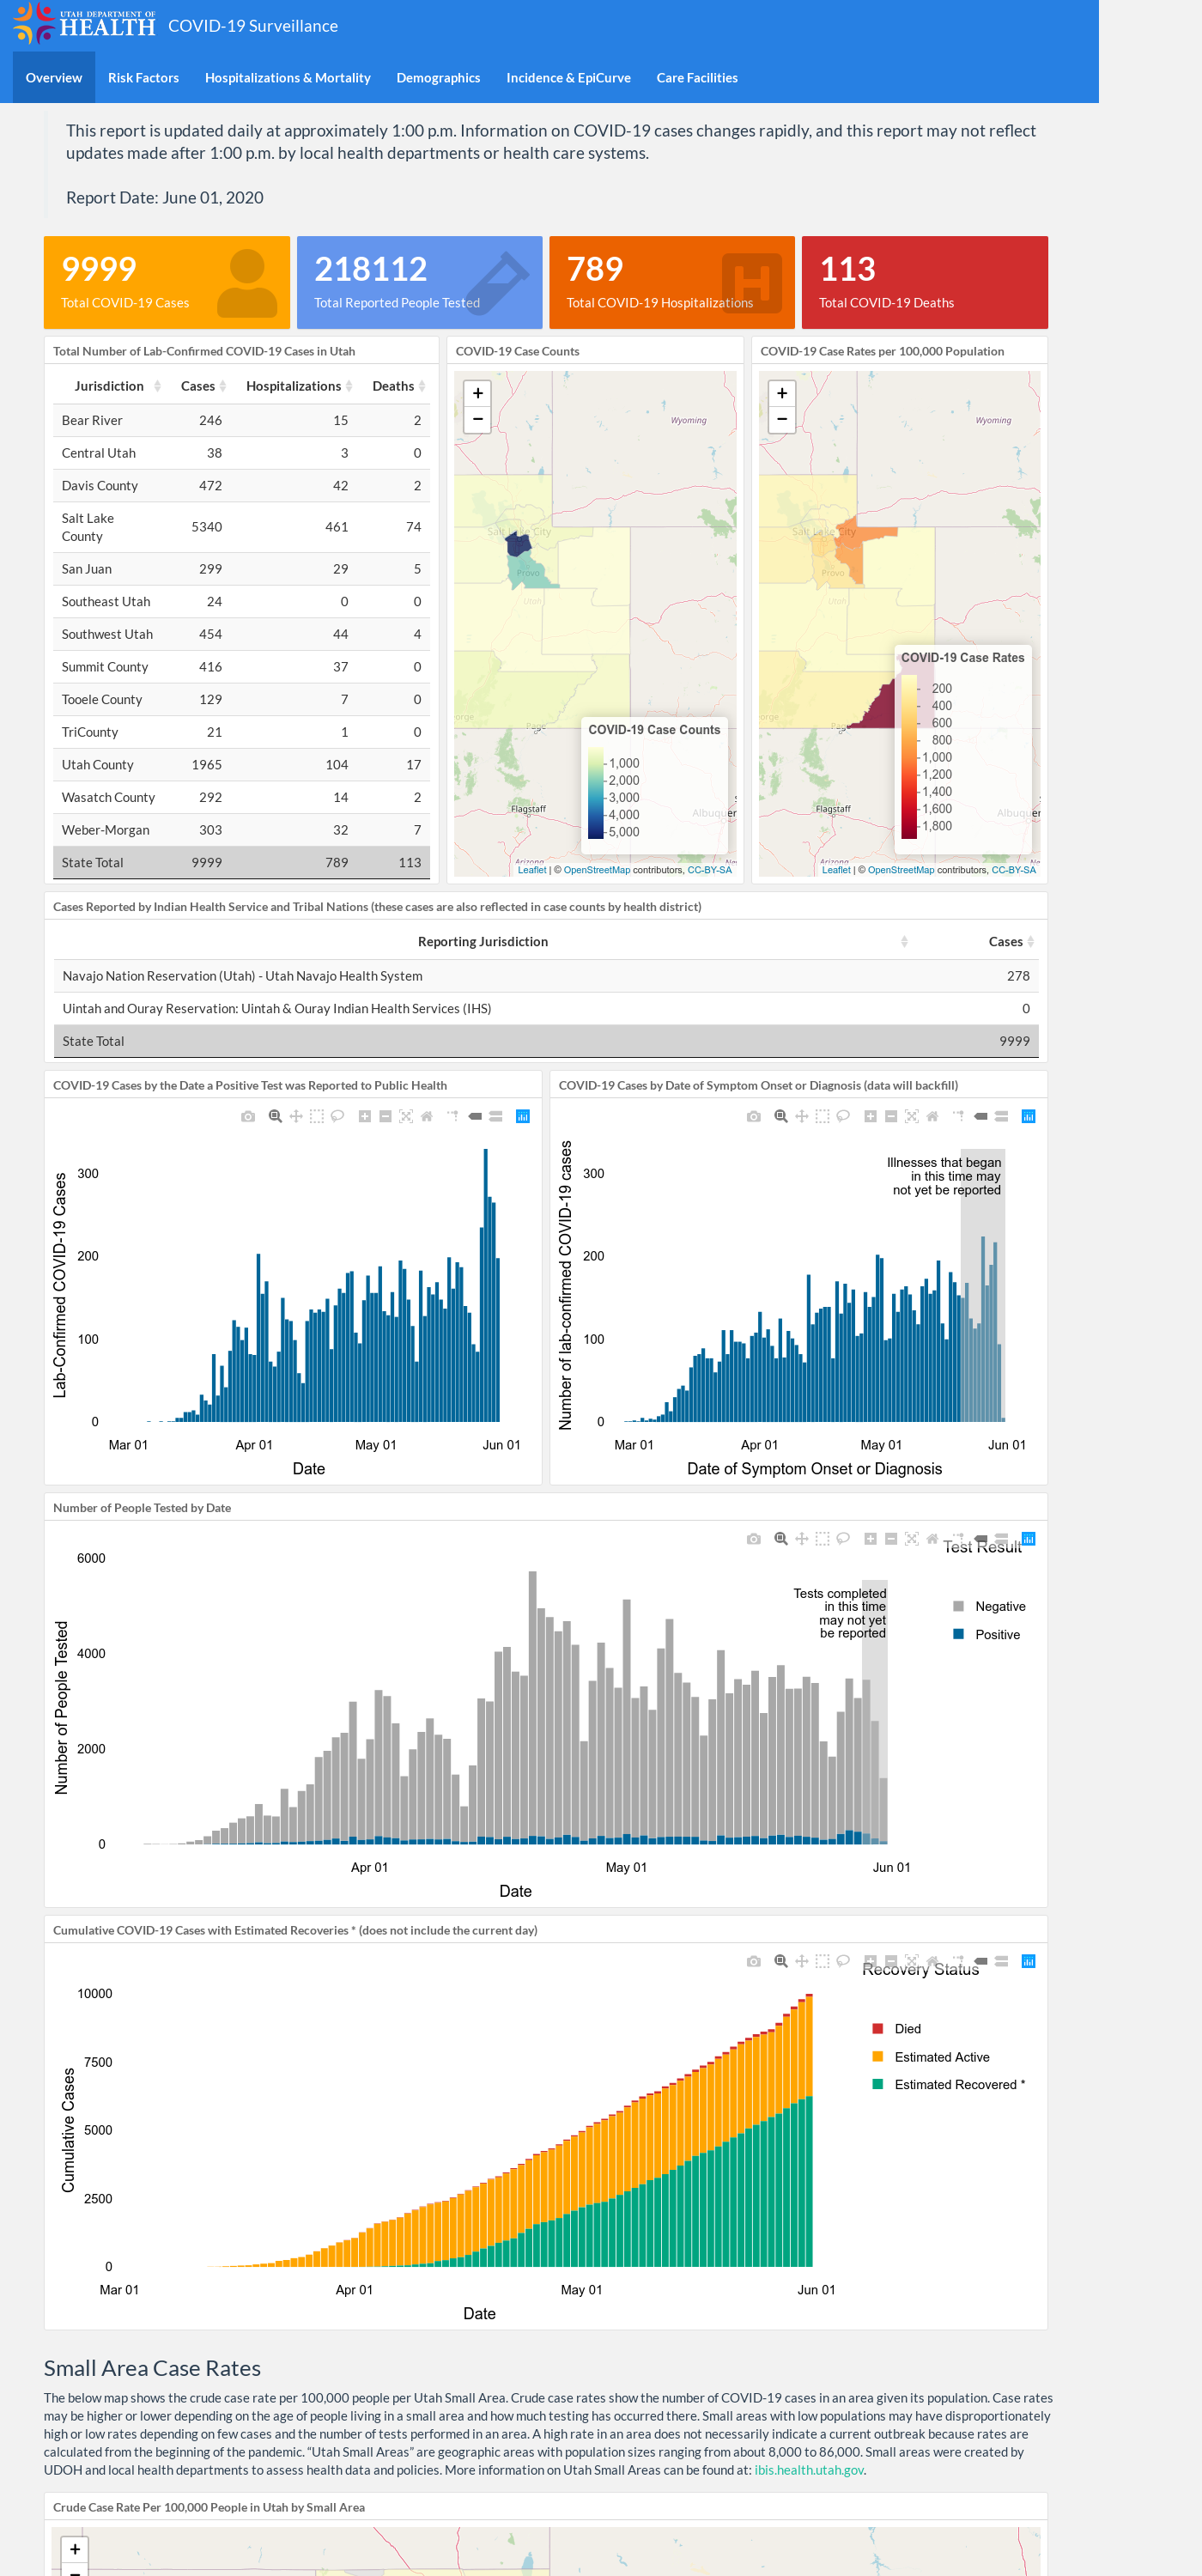
Task: Open ibis.health.utah.gov link
Action: [809, 2470]
